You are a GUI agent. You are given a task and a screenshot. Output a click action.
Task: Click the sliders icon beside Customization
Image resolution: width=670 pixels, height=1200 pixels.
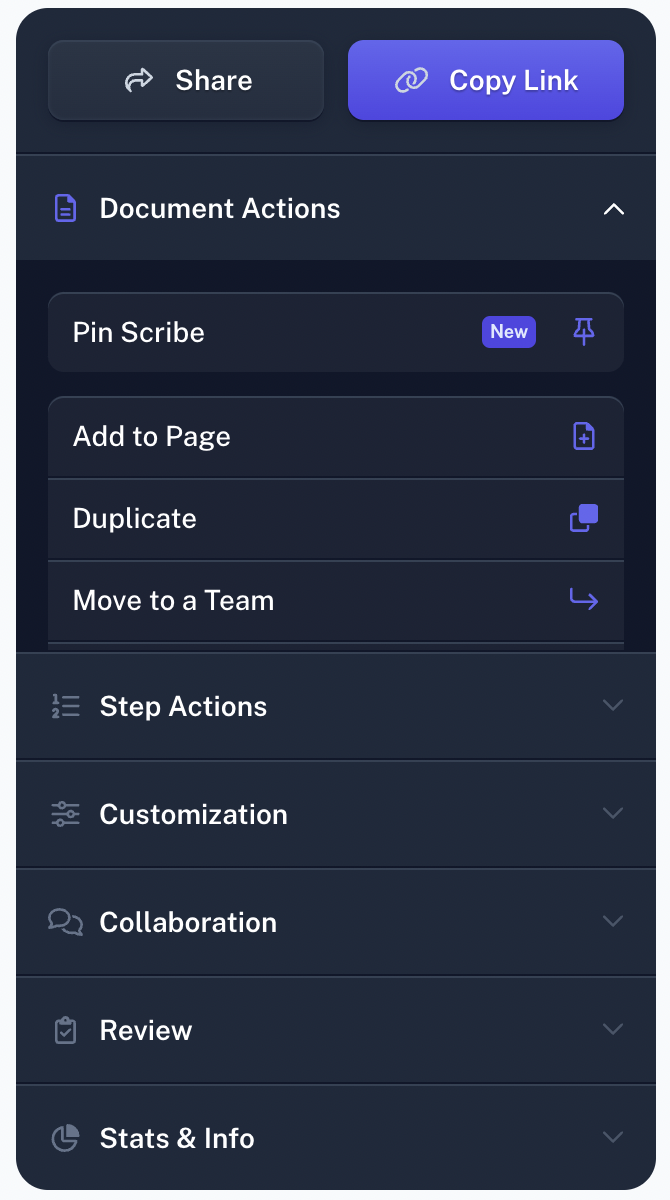pyautogui.click(x=64, y=814)
